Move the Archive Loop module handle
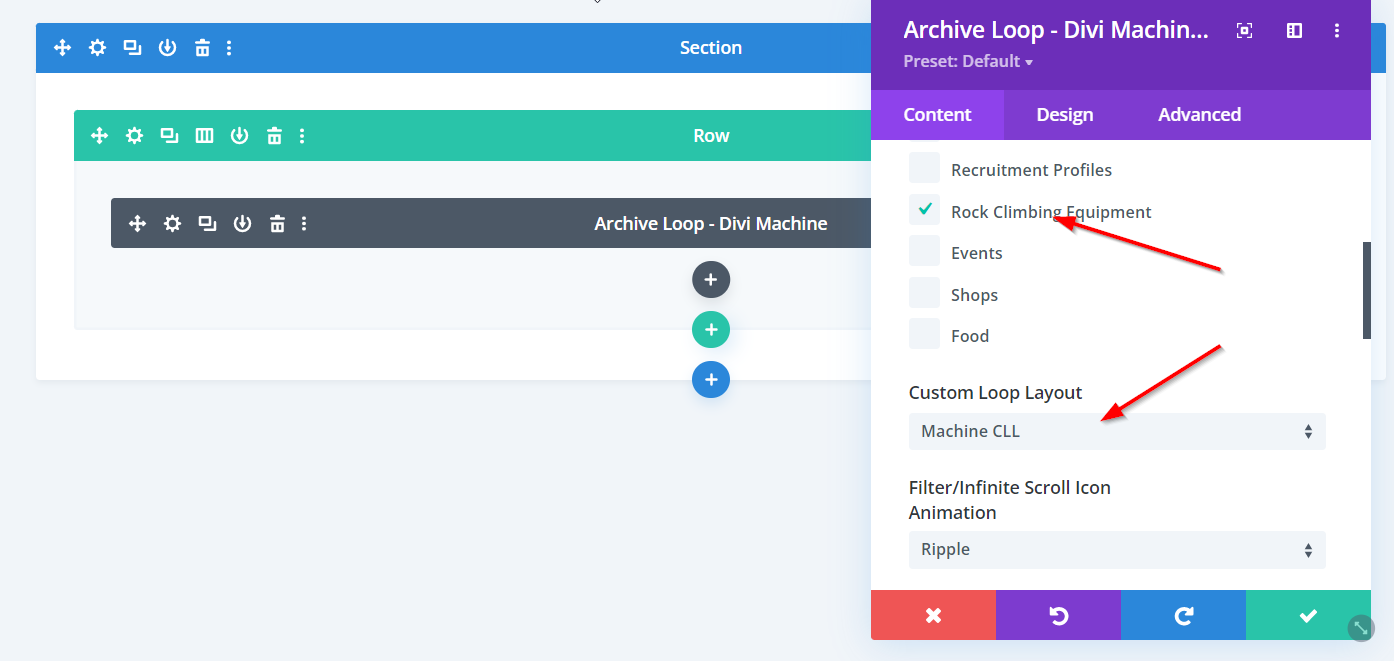This screenshot has width=1394, height=661. point(138,224)
